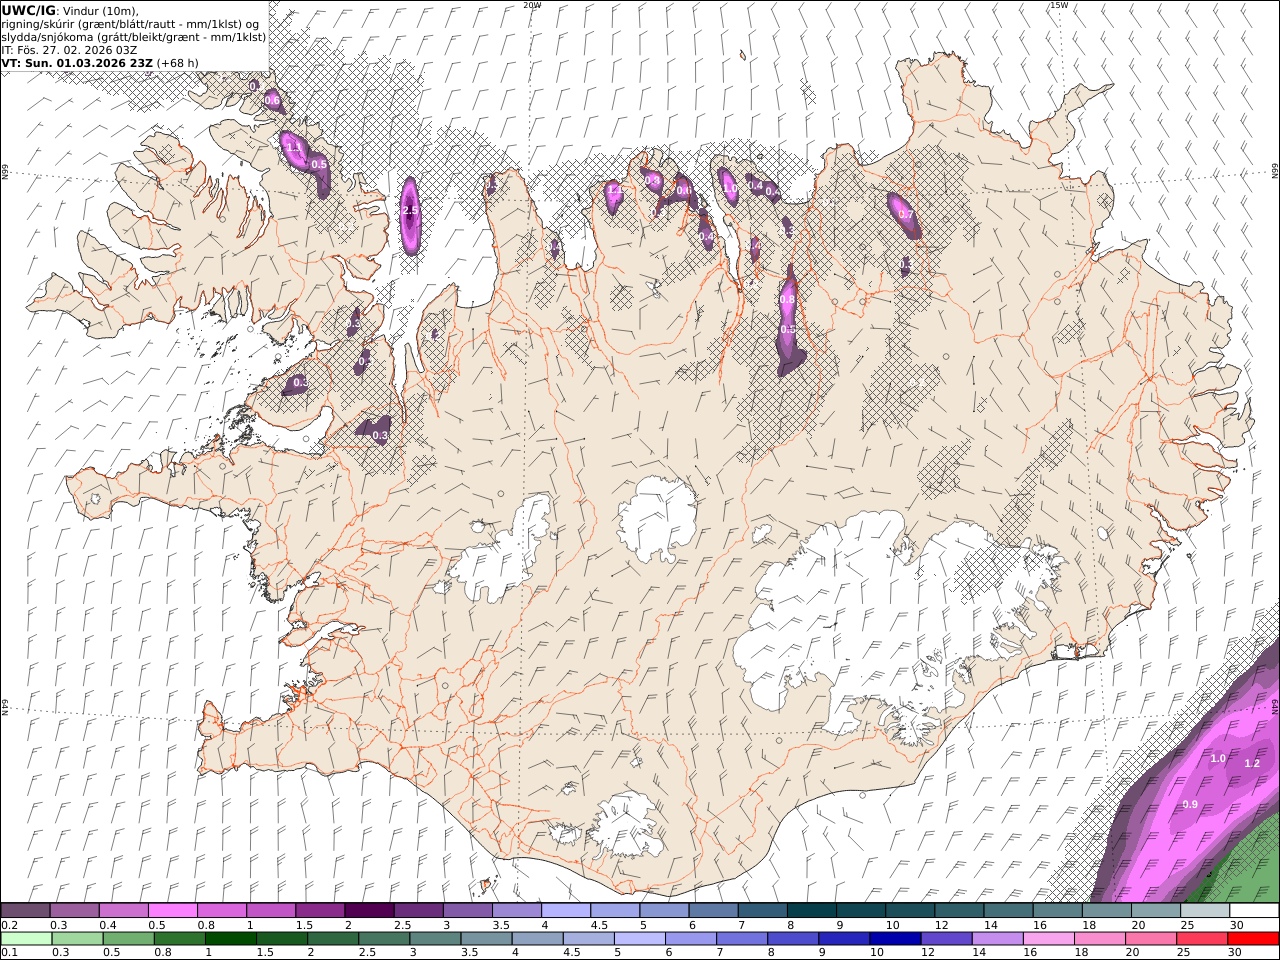Click the pale green 0.1 rain legend swatch
This screenshot has width=1280, height=960.
[x=26, y=938]
